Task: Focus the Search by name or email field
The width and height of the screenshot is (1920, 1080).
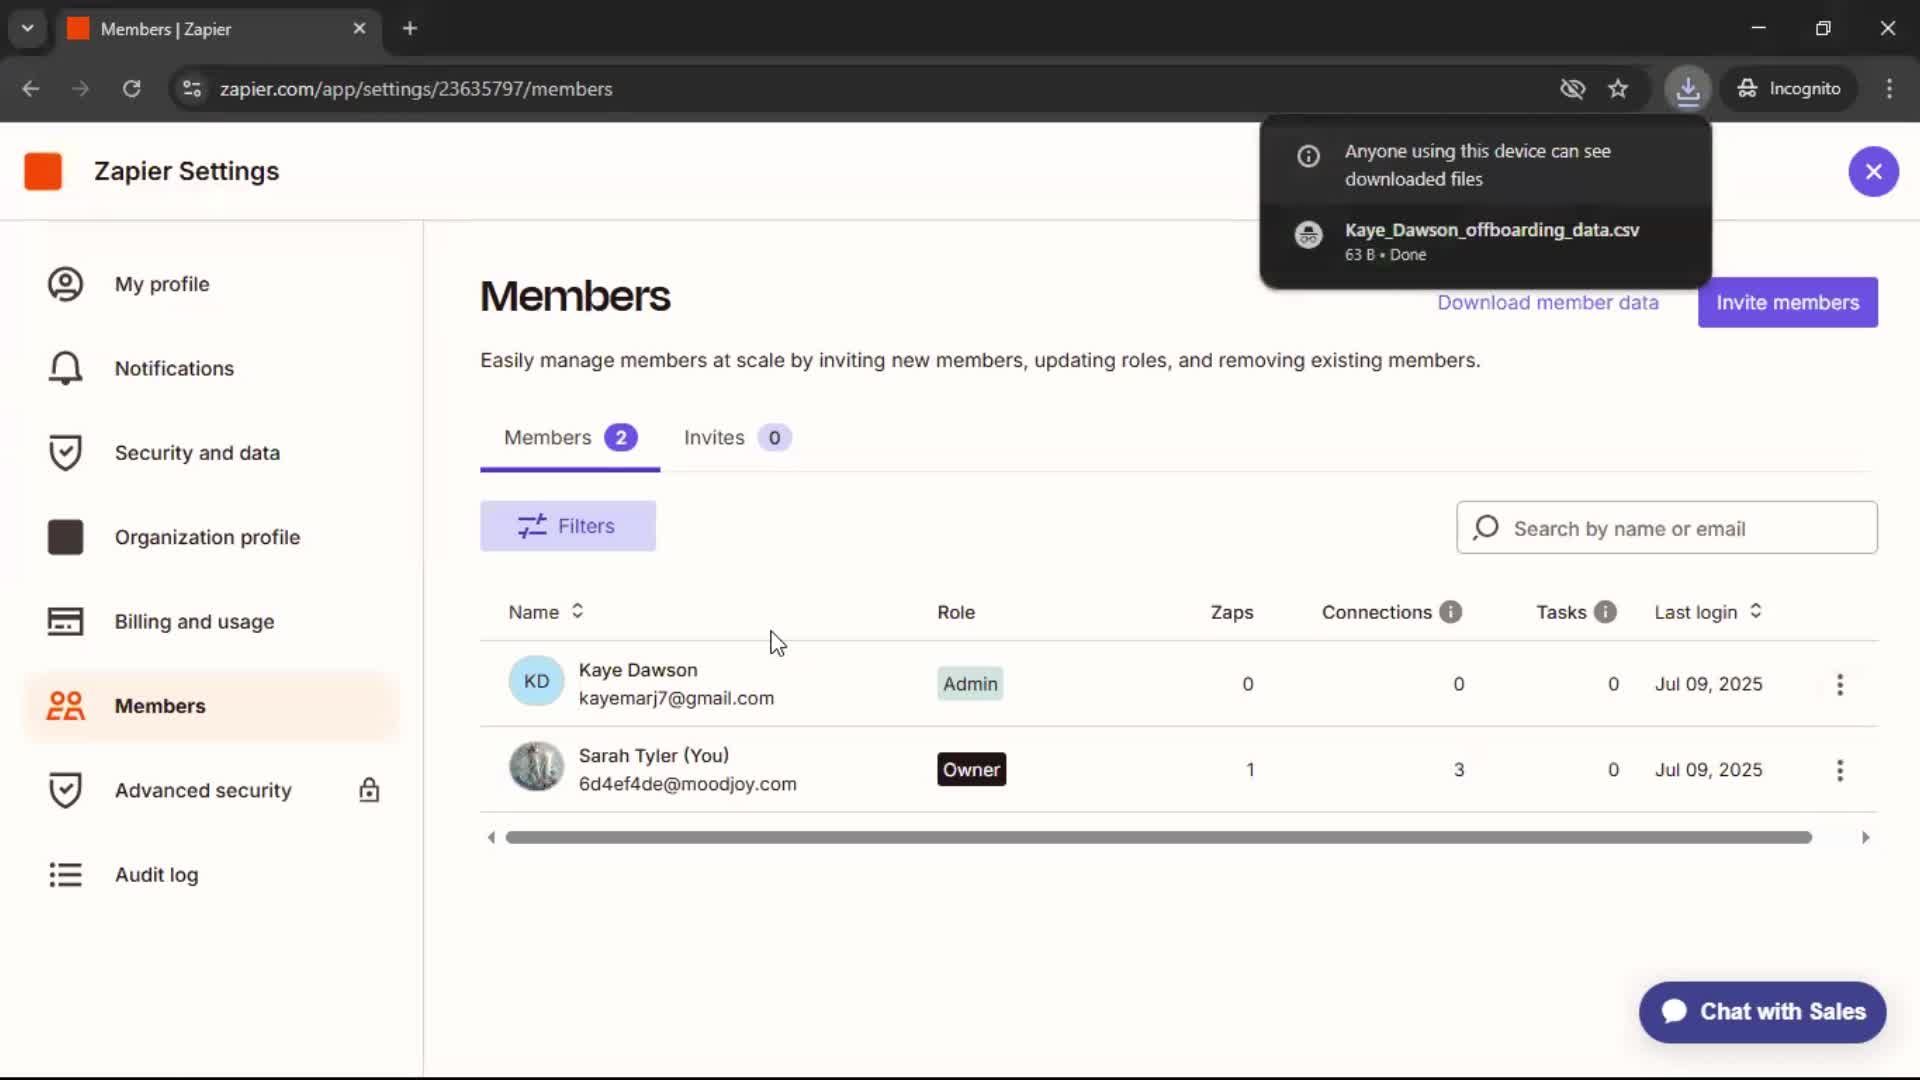Action: point(1666,527)
